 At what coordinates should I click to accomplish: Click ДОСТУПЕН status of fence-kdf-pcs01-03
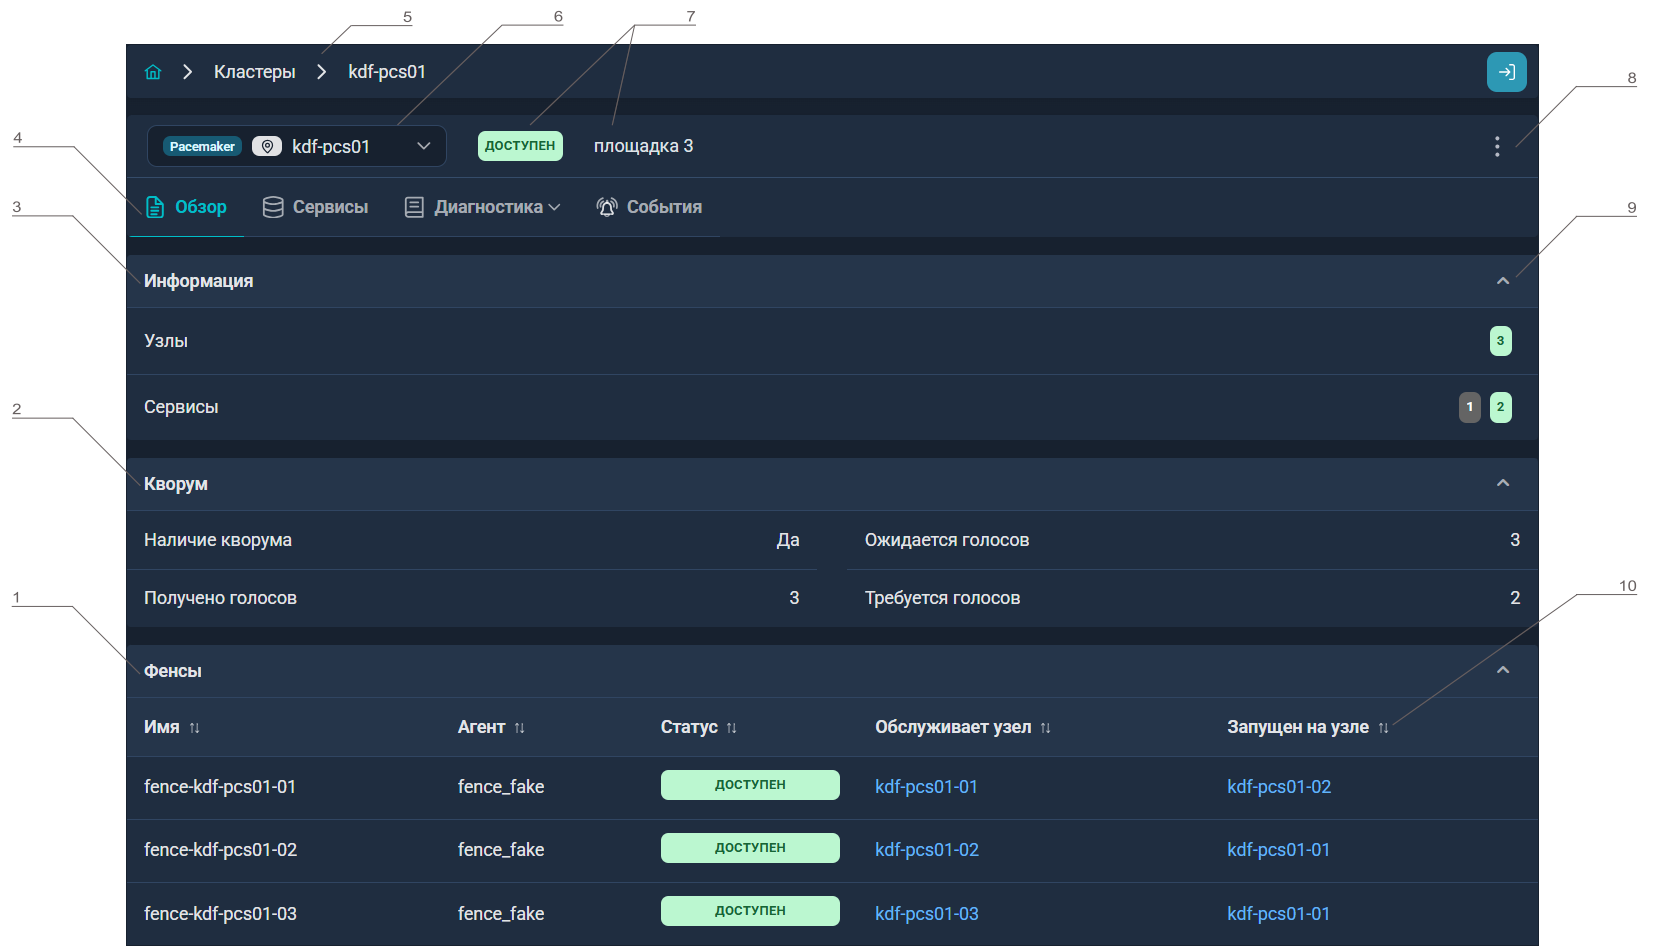coord(750,911)
